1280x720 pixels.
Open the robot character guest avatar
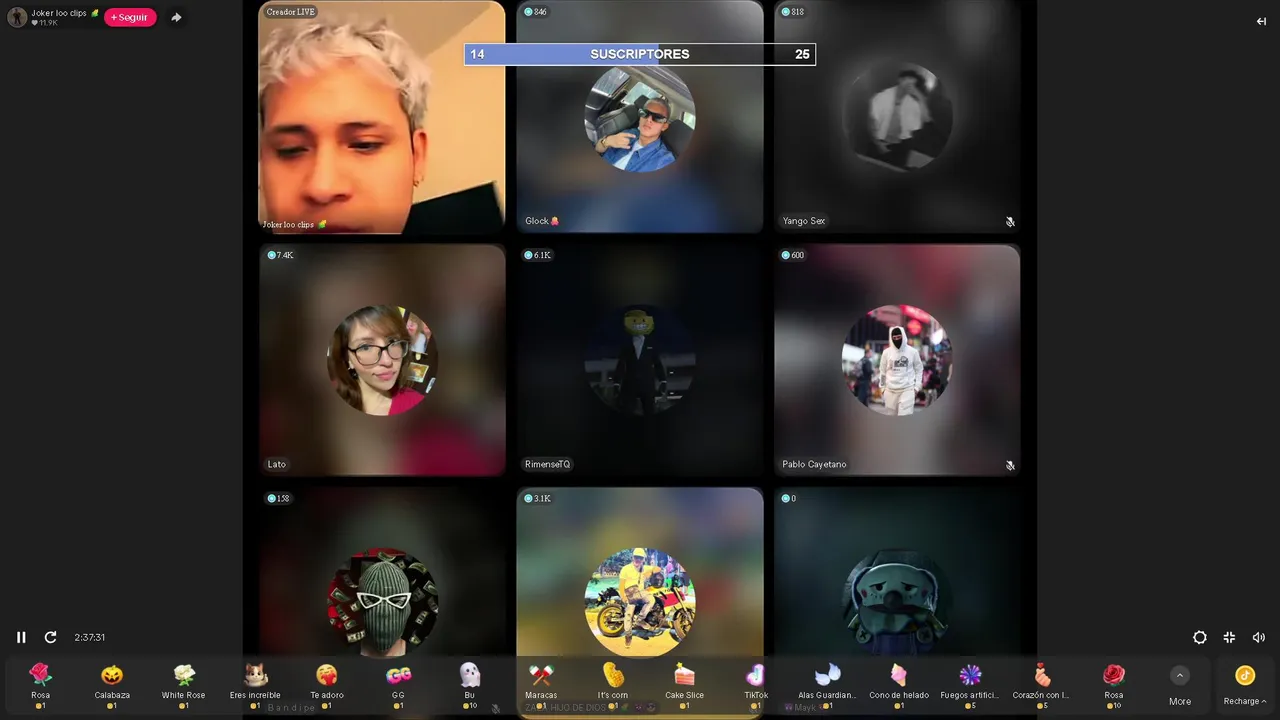click(897, 602)
